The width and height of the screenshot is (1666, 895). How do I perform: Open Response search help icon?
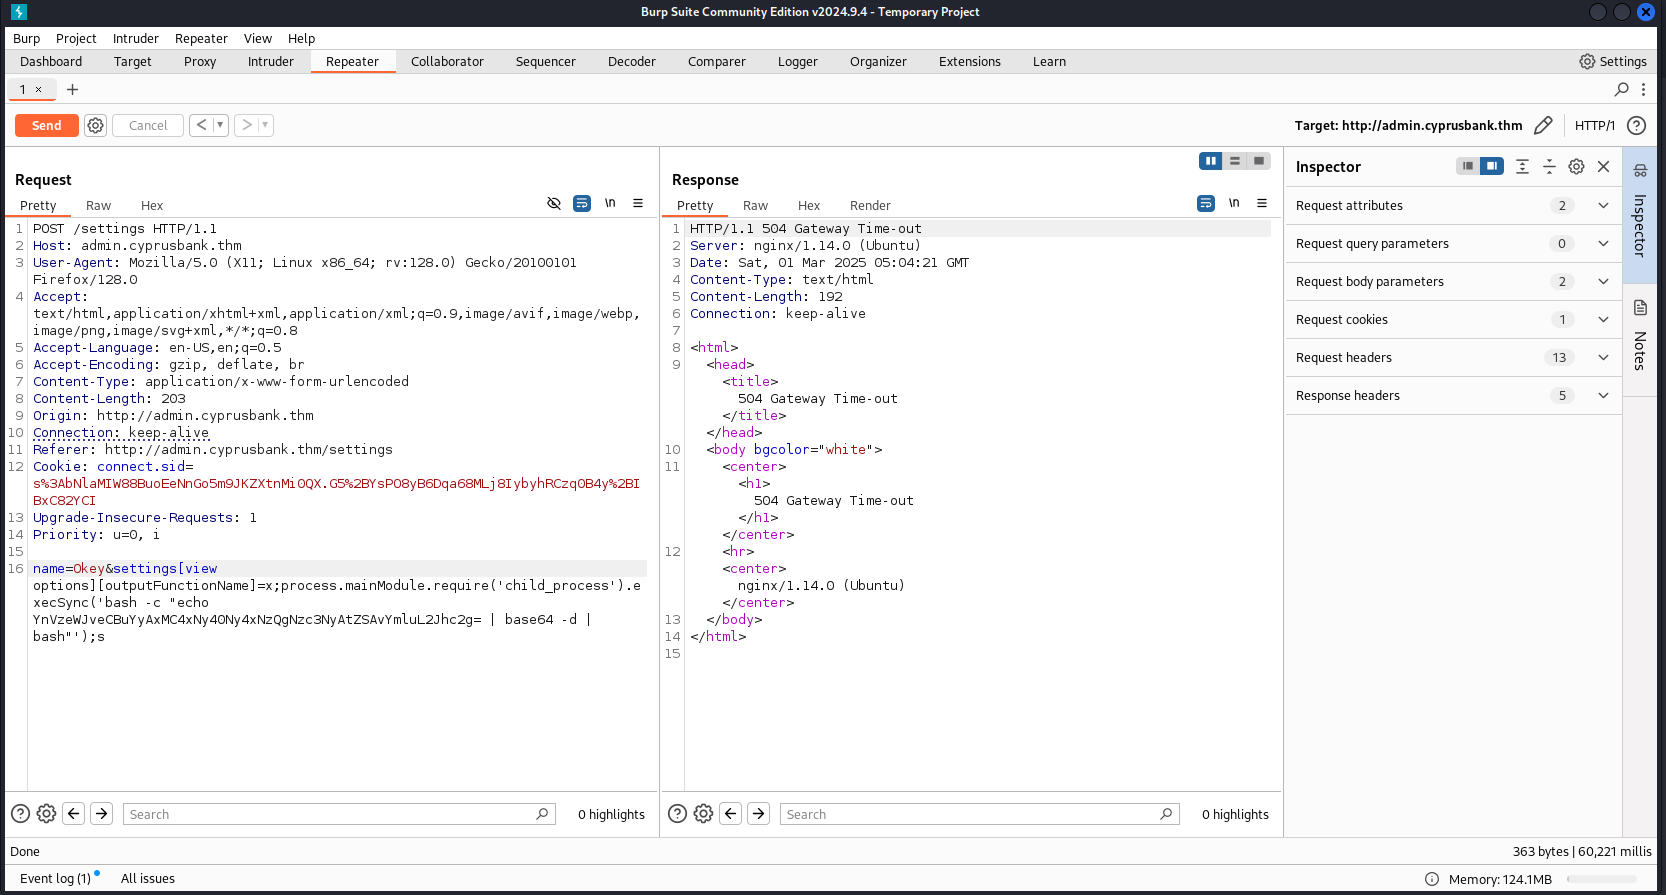(x=677, y=813)
